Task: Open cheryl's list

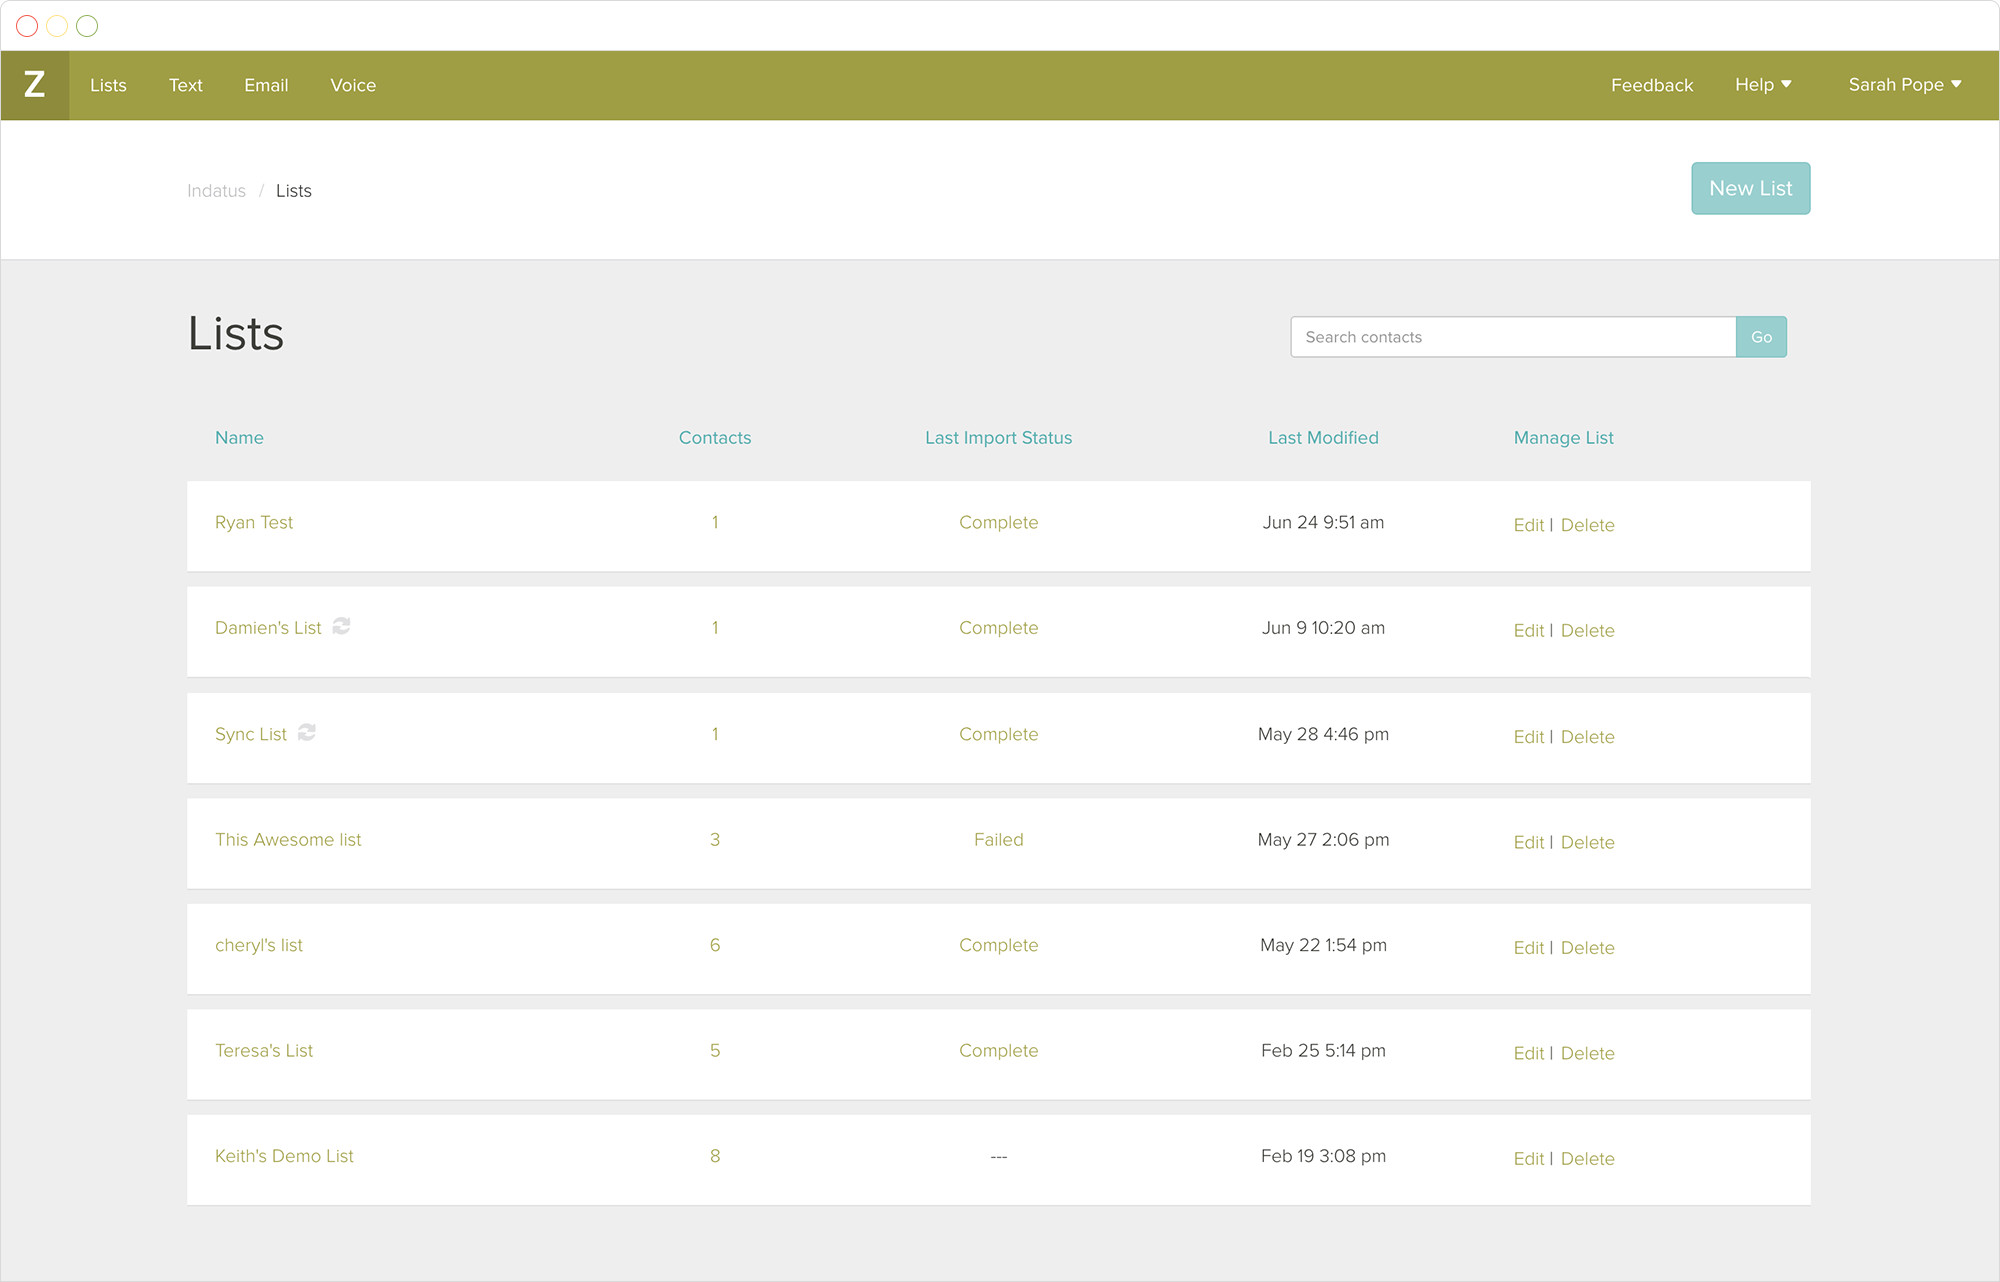Action: coord(259,945)
